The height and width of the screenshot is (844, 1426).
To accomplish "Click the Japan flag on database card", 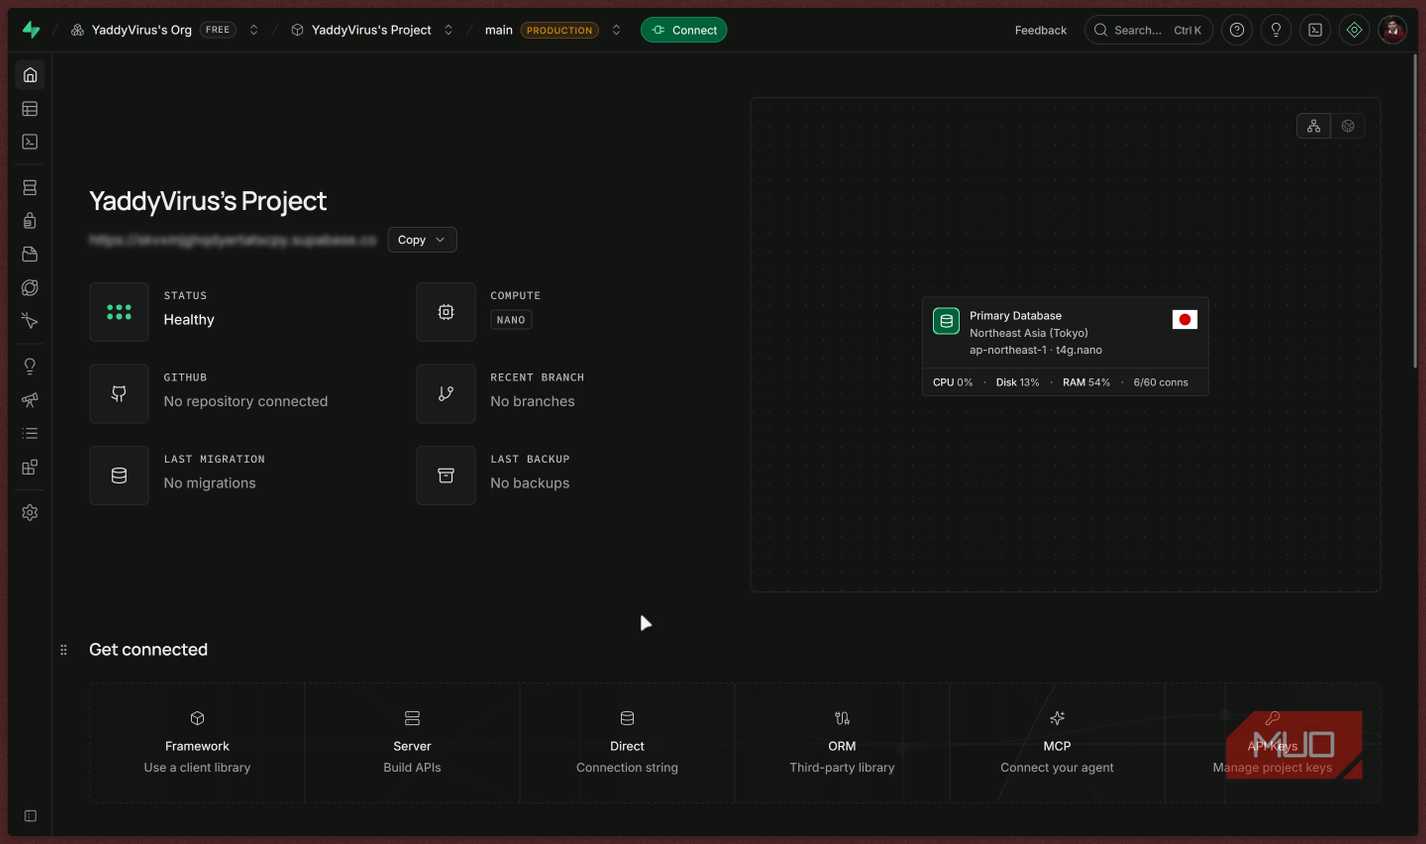I will (1185, 320).
